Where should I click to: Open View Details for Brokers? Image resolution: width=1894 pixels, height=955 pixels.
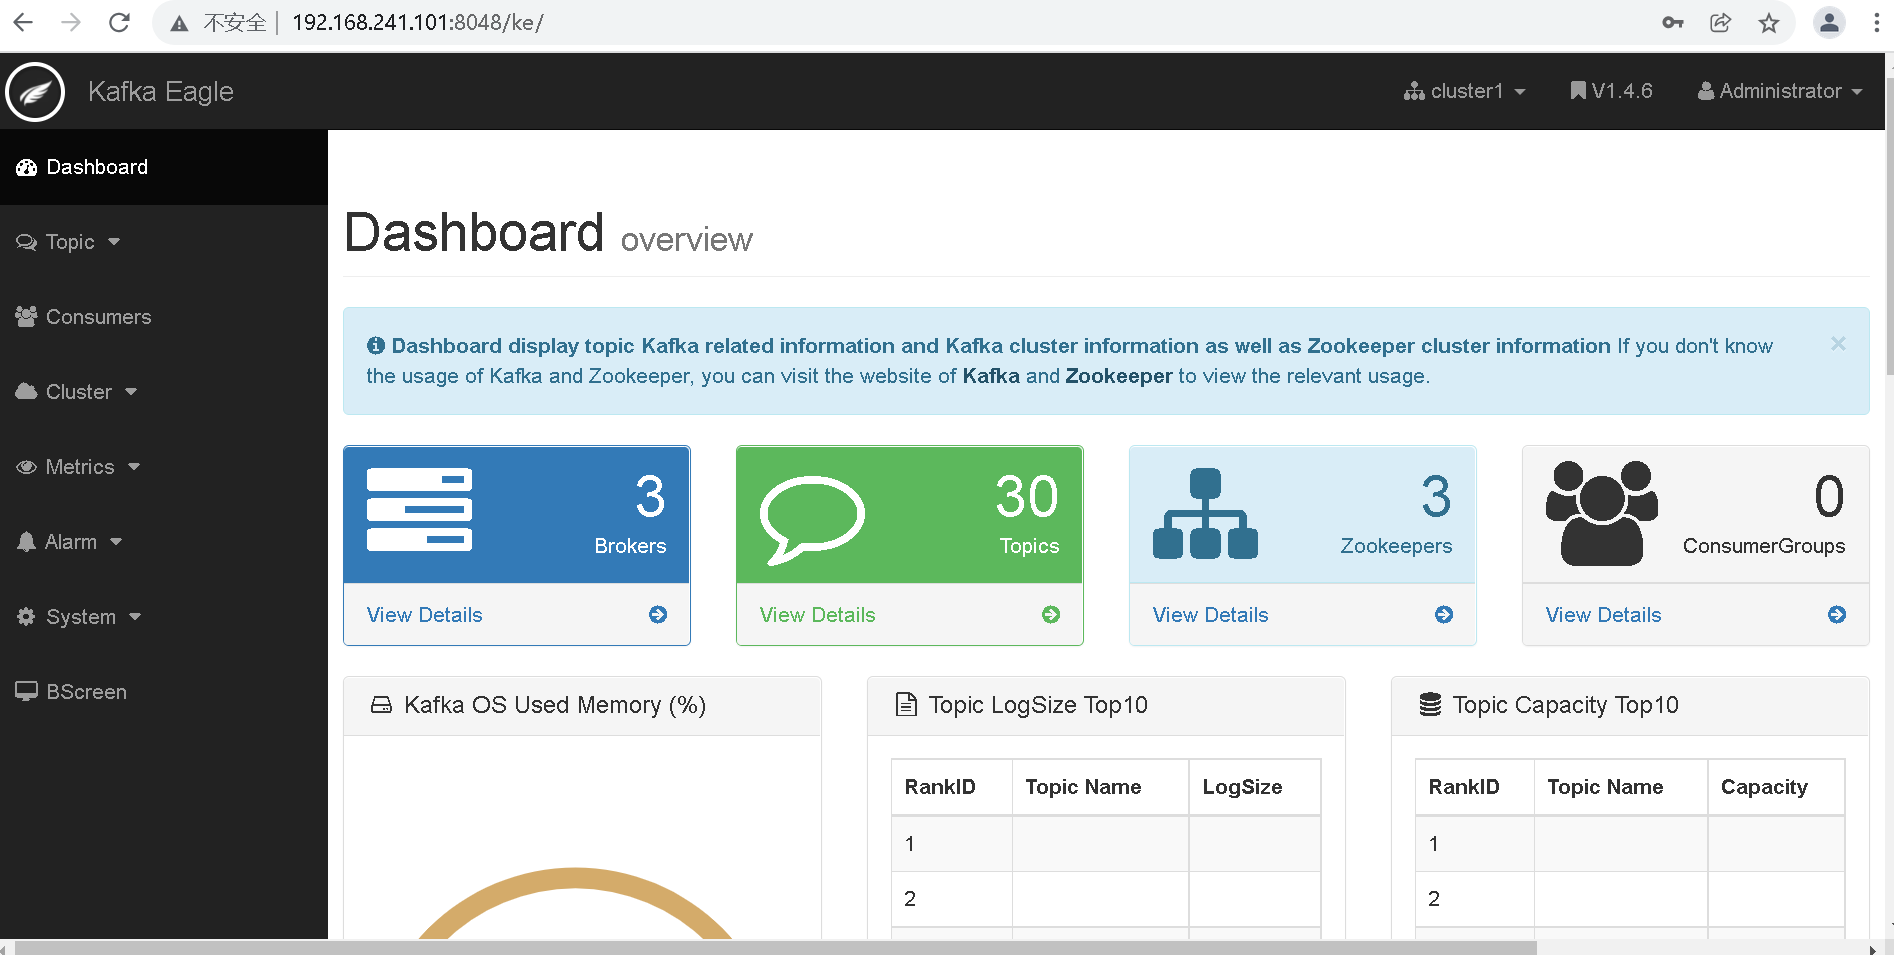coord(425,615)
